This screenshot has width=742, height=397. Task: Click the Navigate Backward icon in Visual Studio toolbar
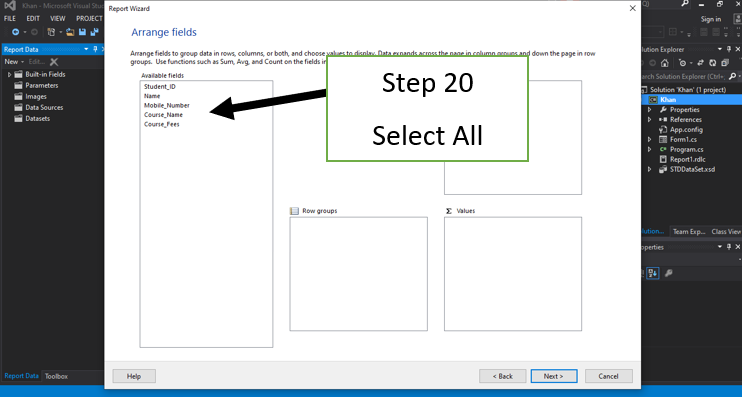(x=15, y=32)
